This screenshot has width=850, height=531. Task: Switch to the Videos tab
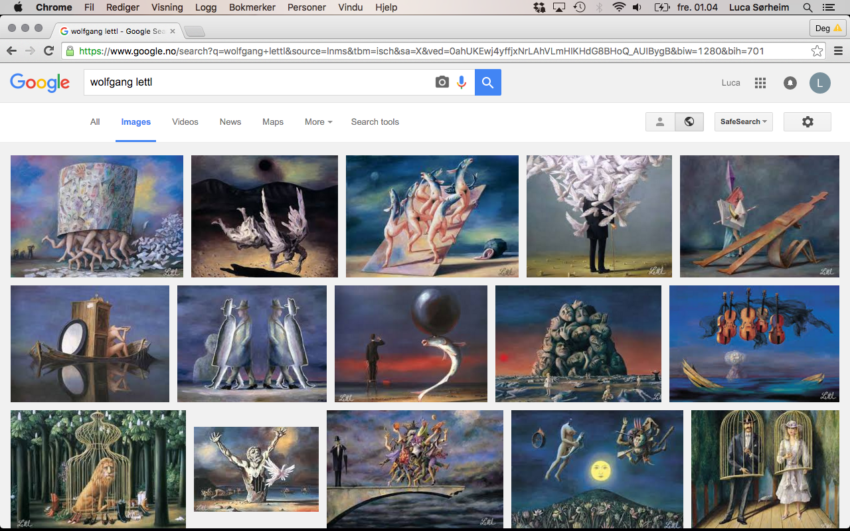pyautogui.click(x=185, y=122)
